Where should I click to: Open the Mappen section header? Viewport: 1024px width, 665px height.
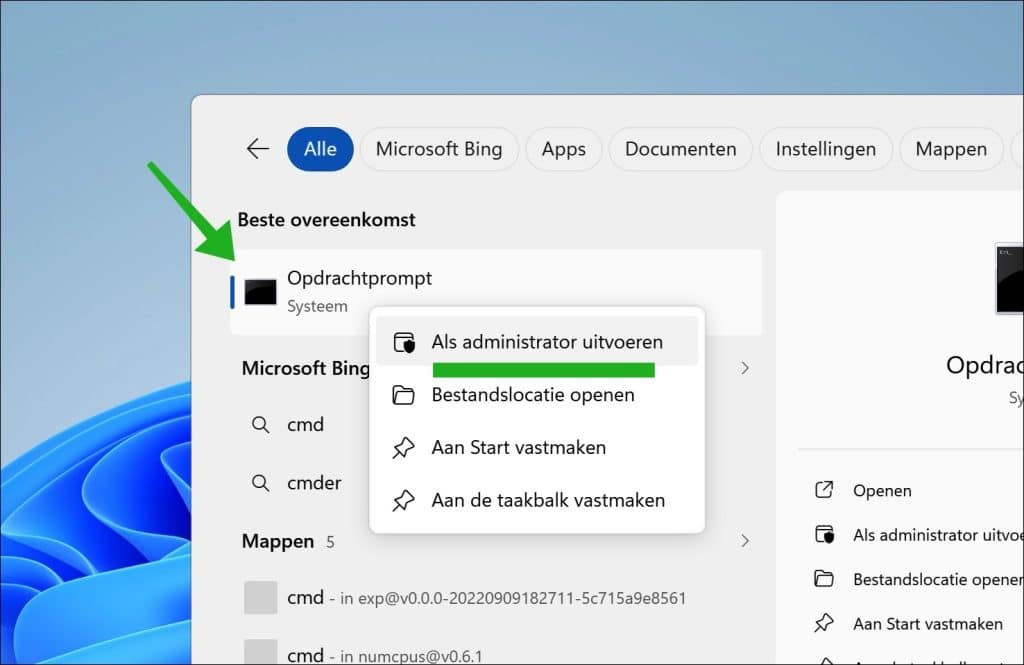click(x=278, y=542)
